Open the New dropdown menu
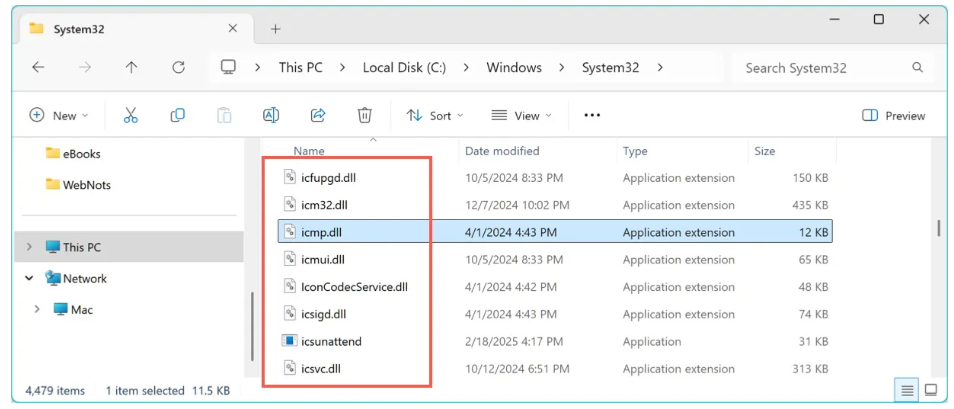 click(59, 116)
